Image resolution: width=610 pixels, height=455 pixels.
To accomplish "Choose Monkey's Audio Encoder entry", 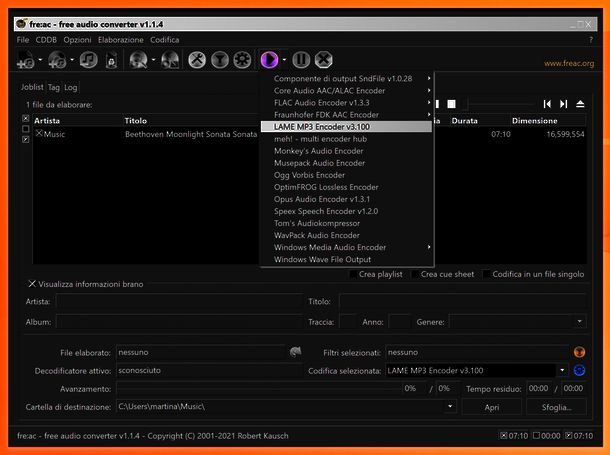I will 347,151.
